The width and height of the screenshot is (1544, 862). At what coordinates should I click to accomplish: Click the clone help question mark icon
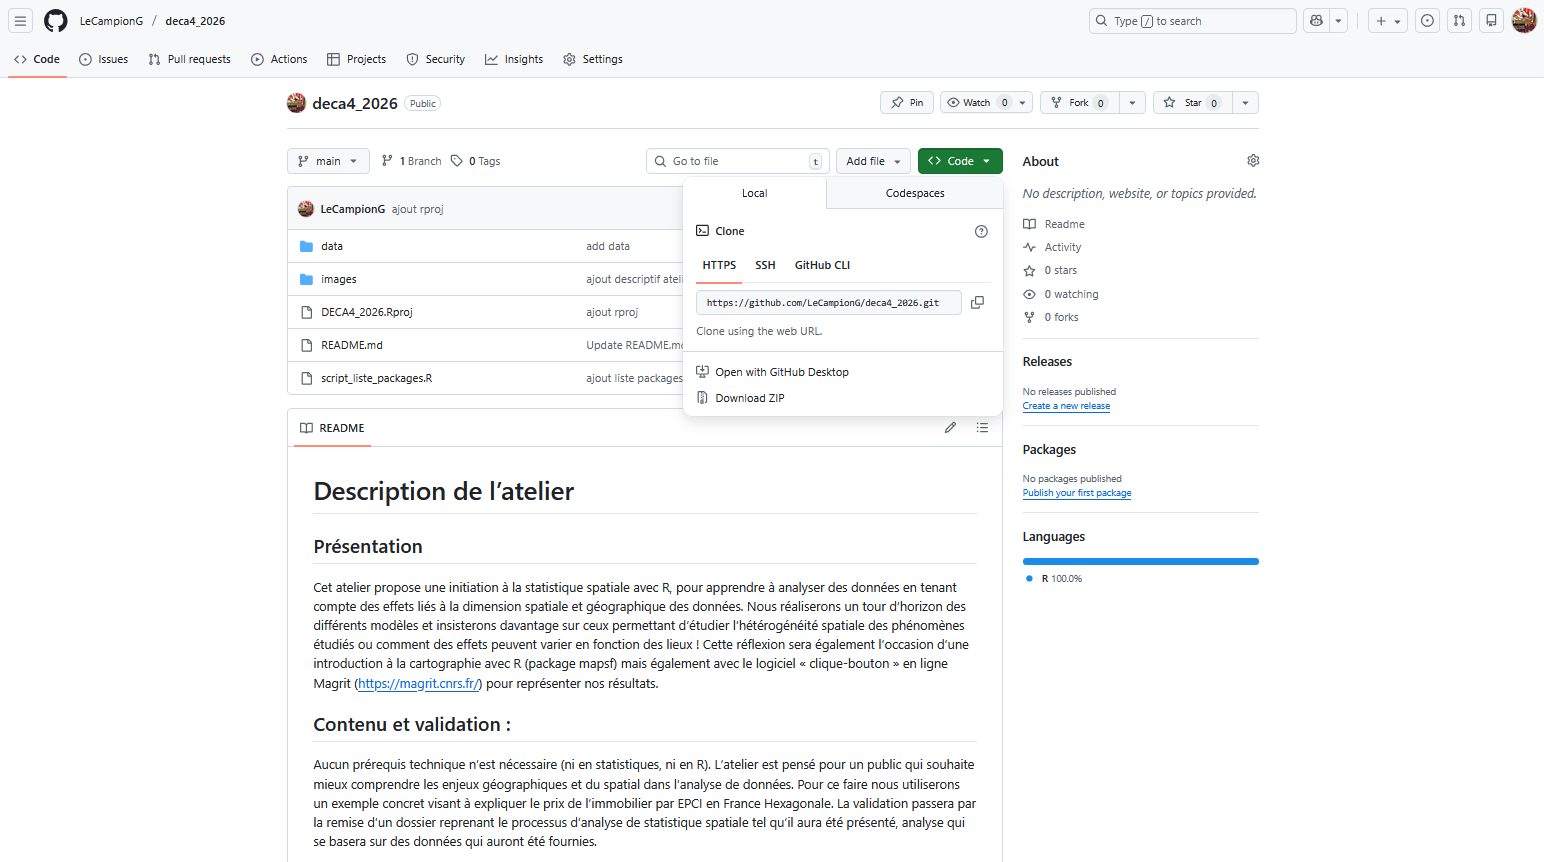[981, 231]
